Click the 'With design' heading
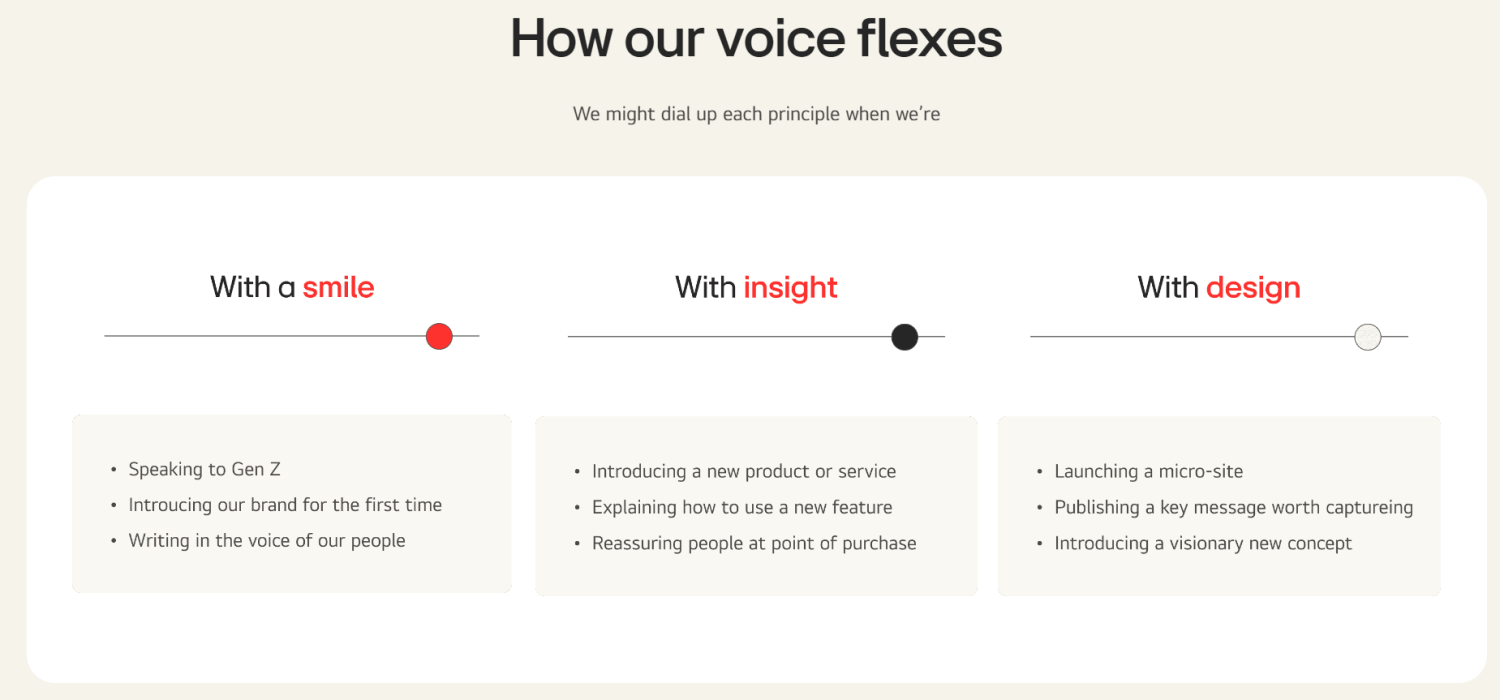This screenshot has height=700, width=1500. point(1219,287)
